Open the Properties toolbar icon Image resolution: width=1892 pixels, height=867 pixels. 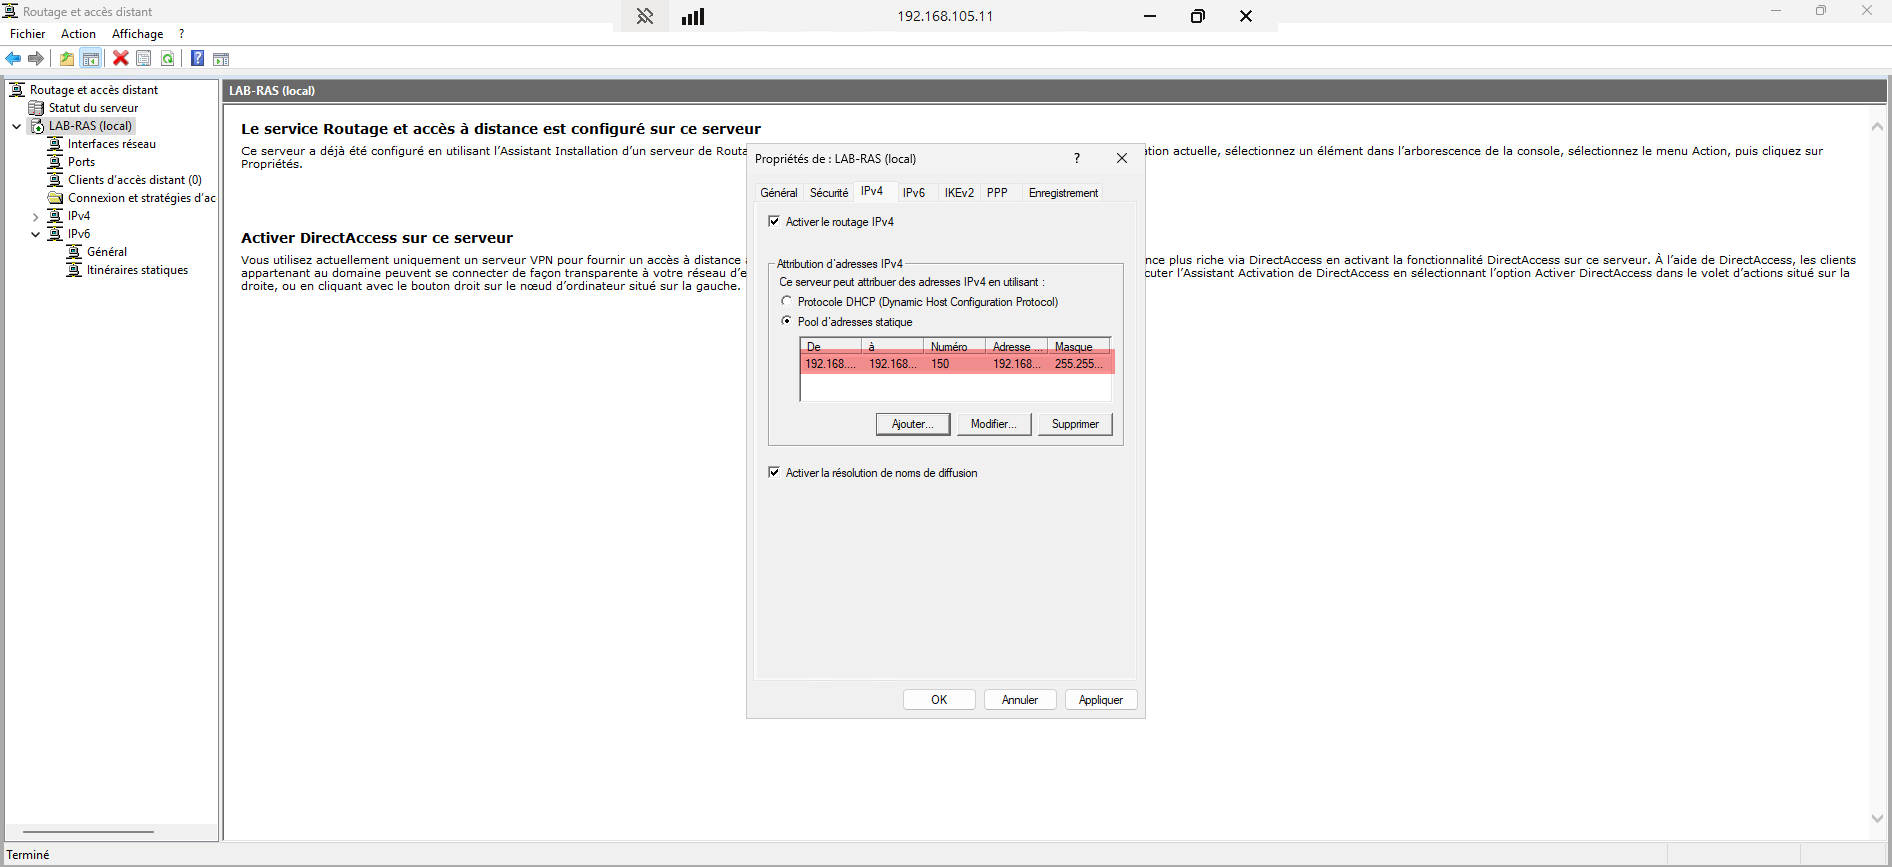(x=144, y=59)
